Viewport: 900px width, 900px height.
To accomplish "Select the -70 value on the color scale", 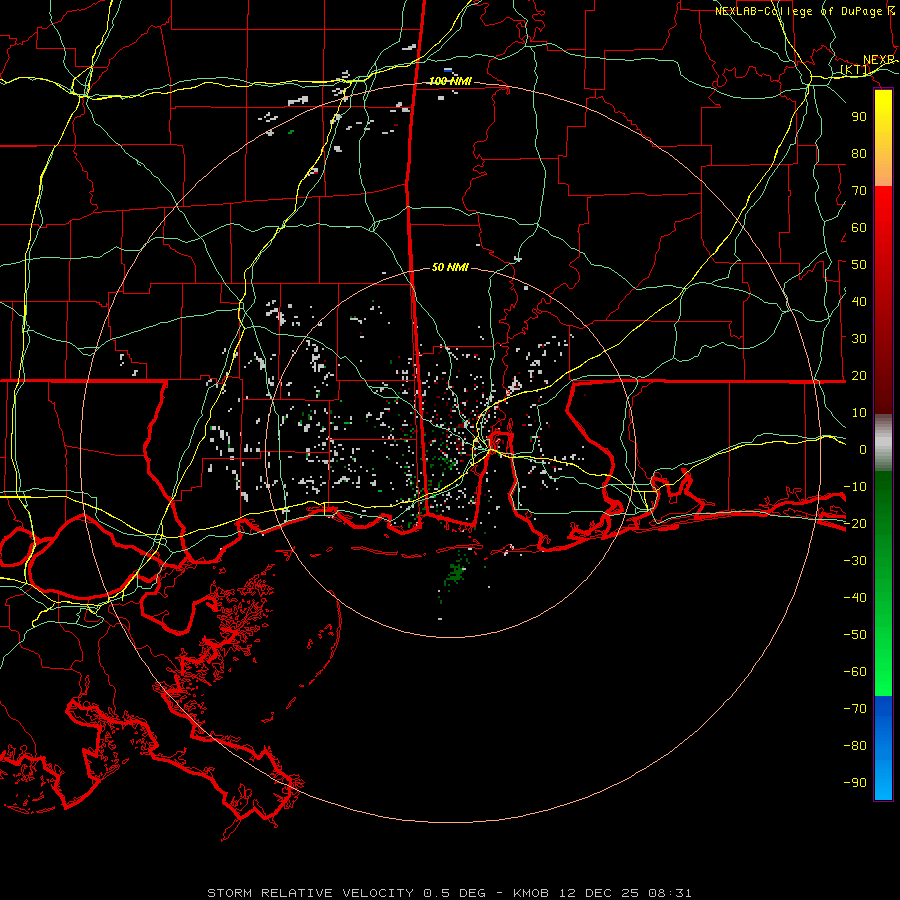I will click(x=855, y=709).
